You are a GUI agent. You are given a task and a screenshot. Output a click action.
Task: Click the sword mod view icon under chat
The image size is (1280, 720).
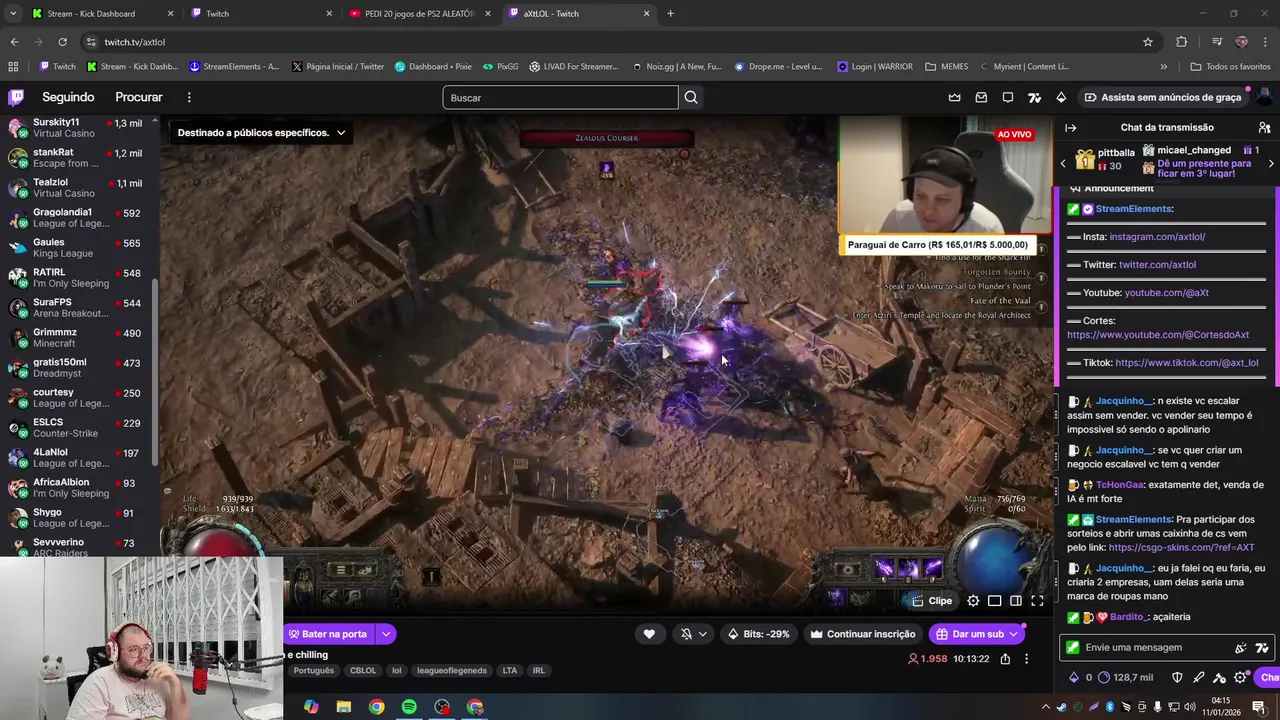click(x=1198, y=677)
